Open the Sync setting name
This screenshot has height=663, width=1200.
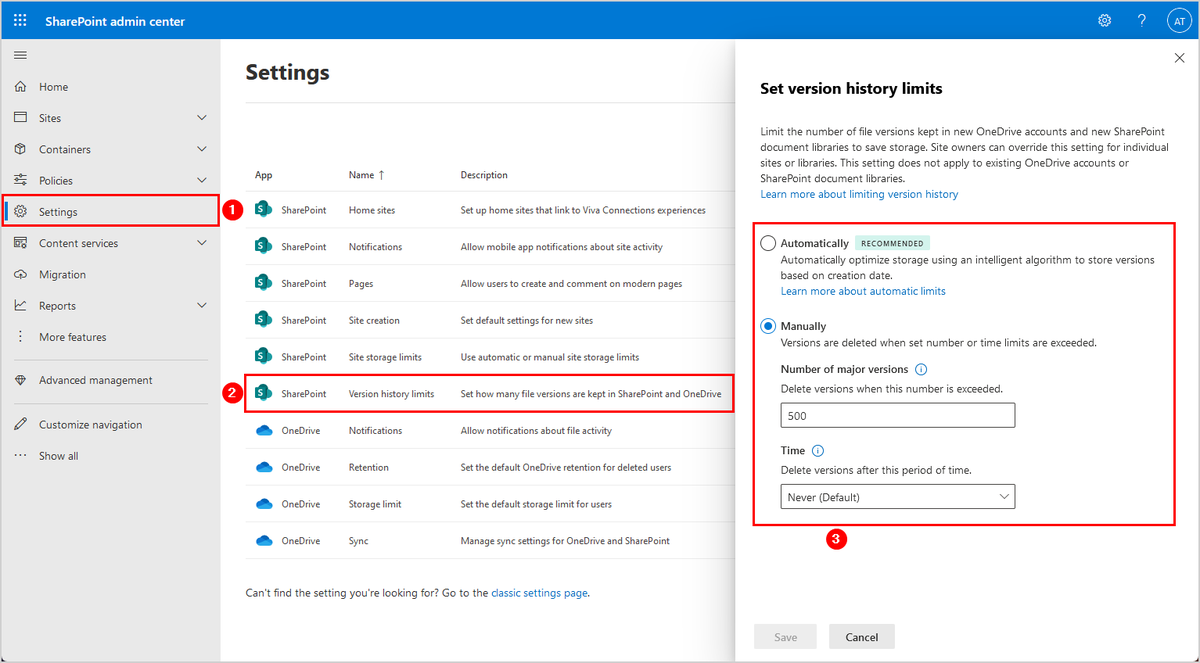coord(358,541)
